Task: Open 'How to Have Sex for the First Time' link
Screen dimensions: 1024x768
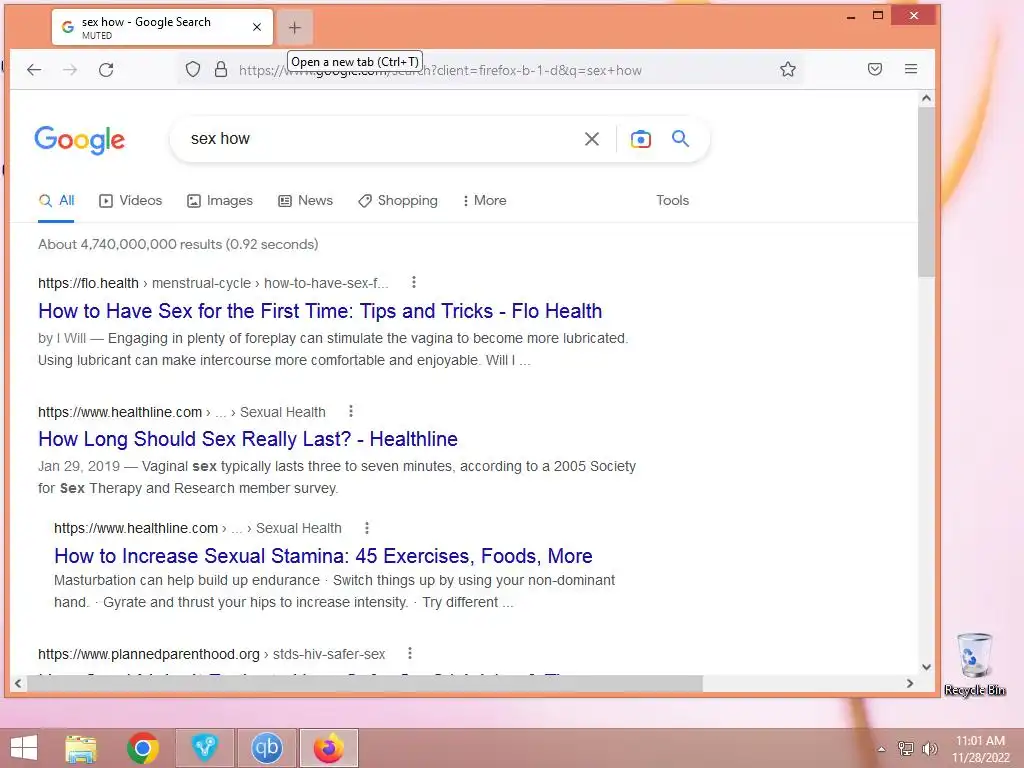Action: (320, 311)
